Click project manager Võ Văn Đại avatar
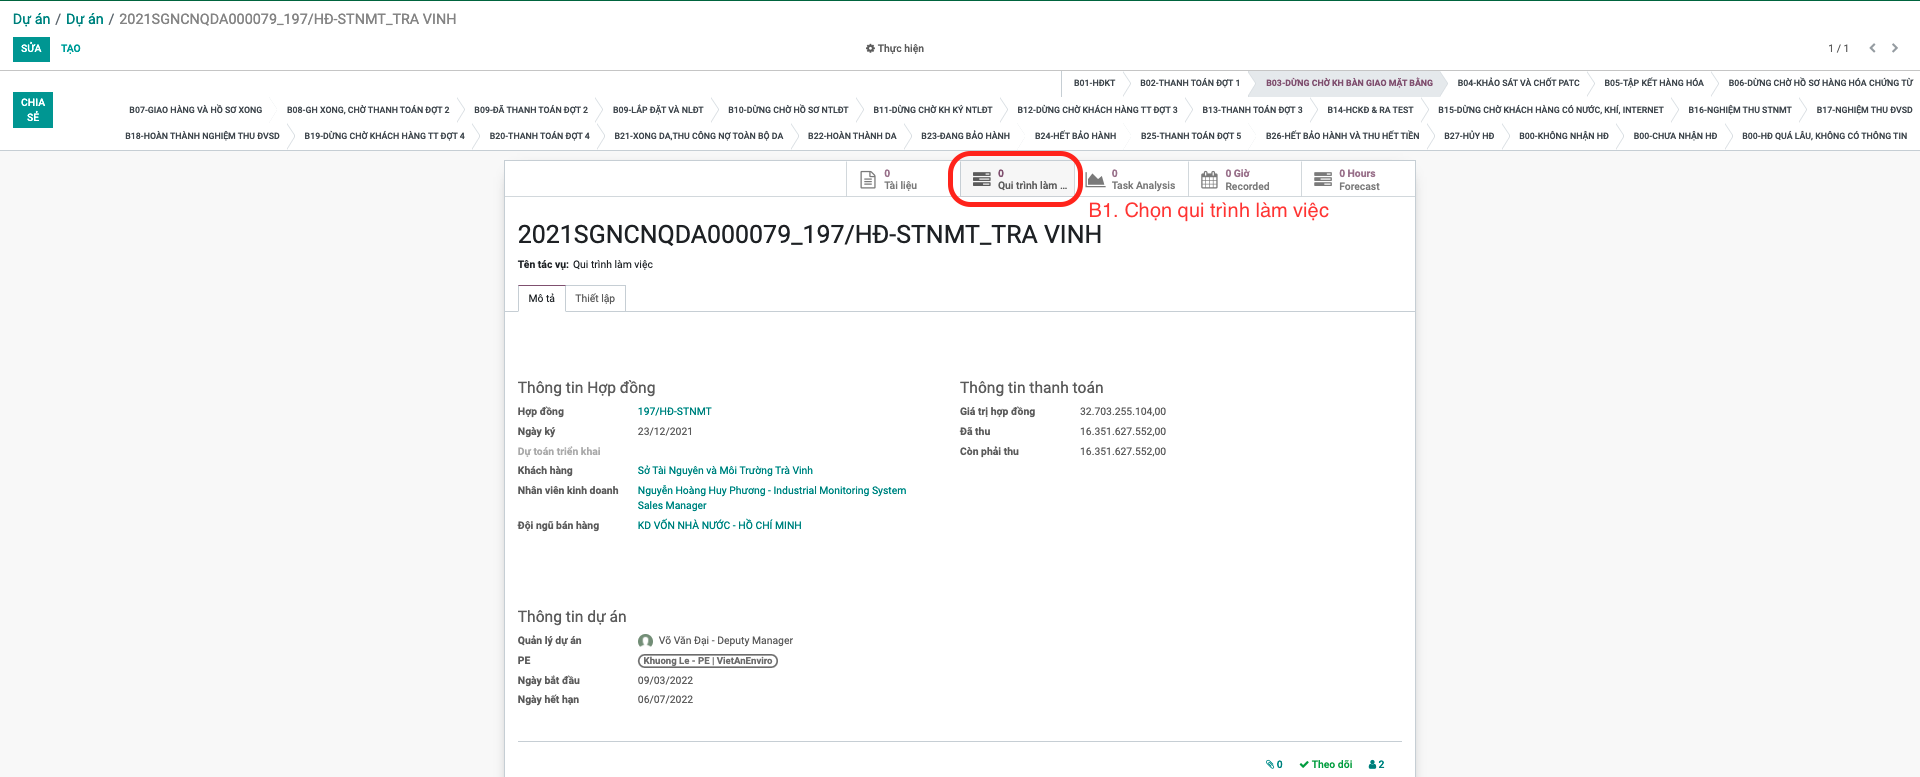The width and height of the screenshot is (1920, 777). click(645, 641)
